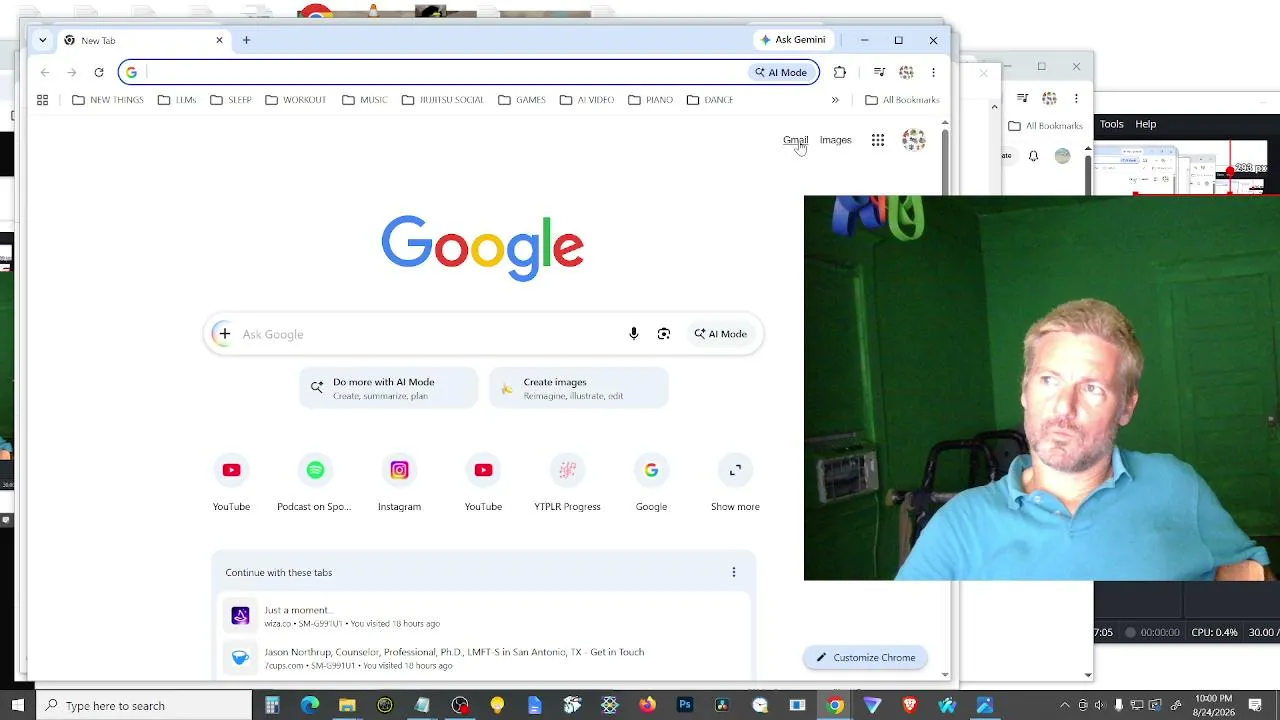Close the New Tab tab
The height and width of the screenshot is (720, 1280).
point(219,40)
